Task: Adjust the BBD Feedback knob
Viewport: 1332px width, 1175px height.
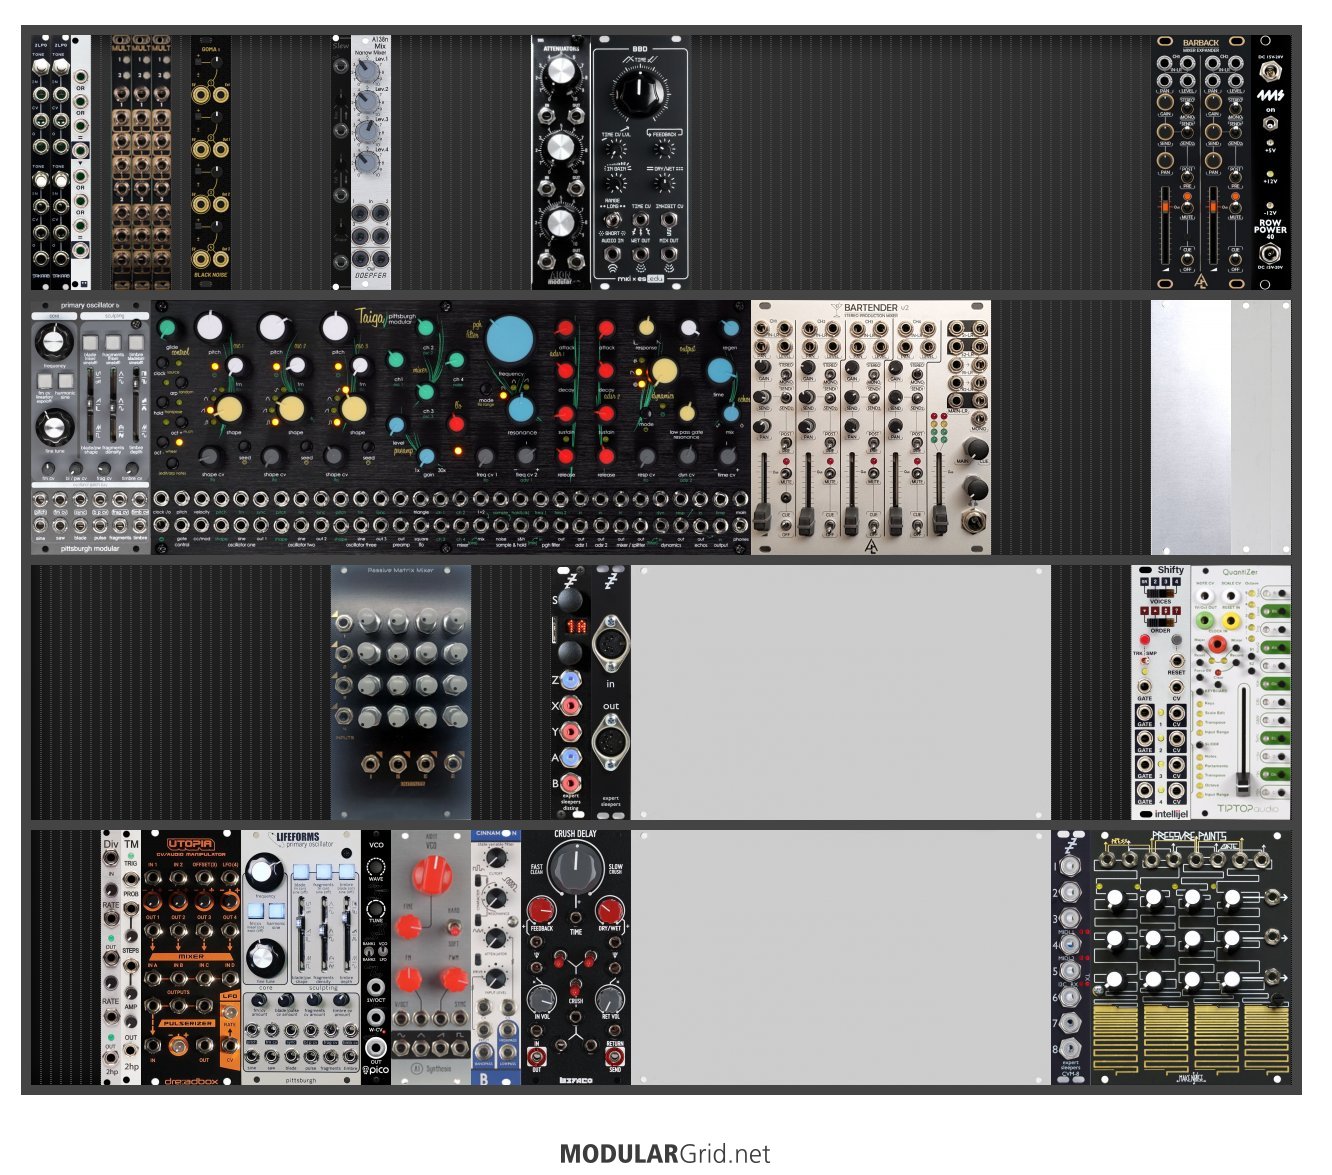Action: coord(664,149)
